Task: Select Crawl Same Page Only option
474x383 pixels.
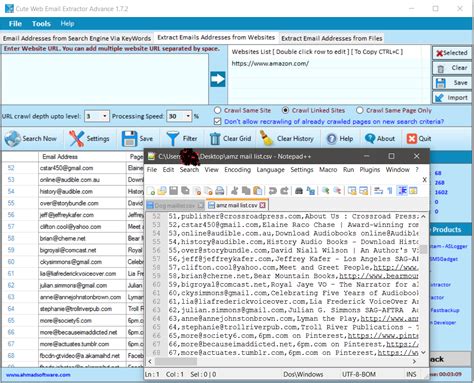Action: click(360, 110)
